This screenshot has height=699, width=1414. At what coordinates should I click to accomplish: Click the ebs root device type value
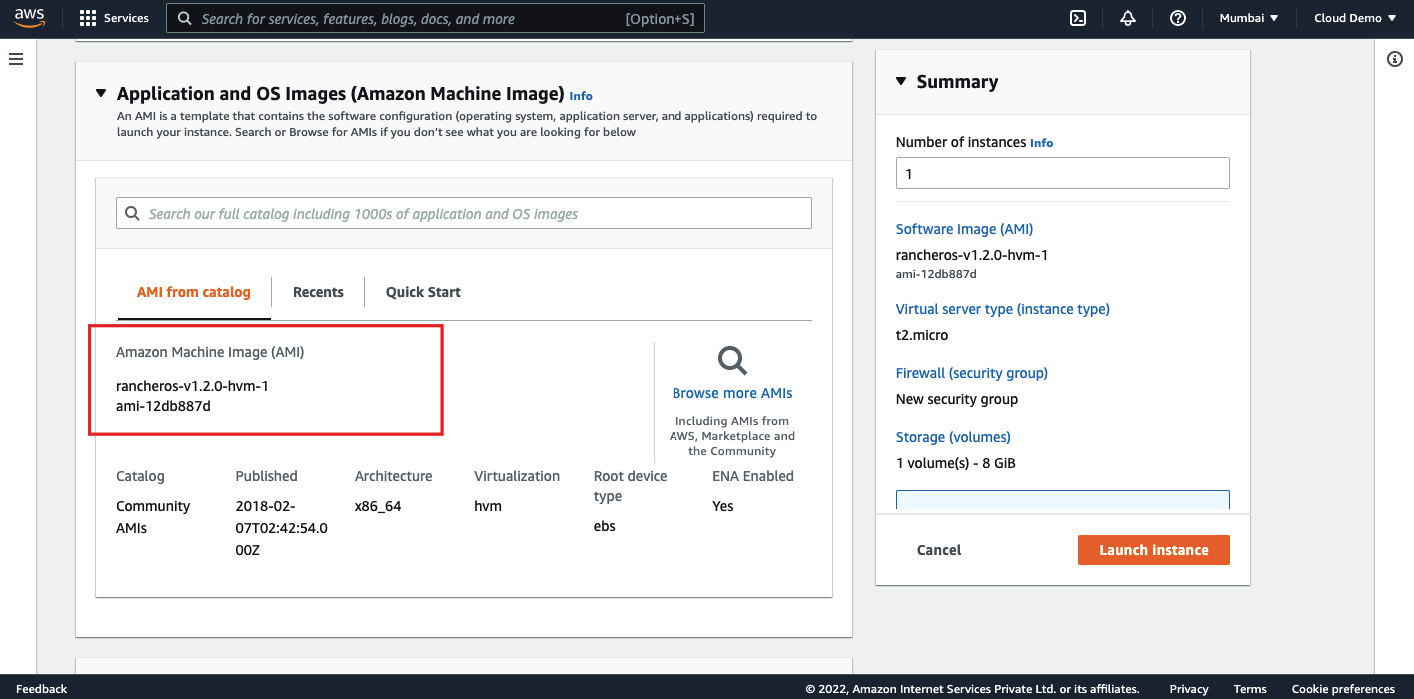[x=605, y=526]
